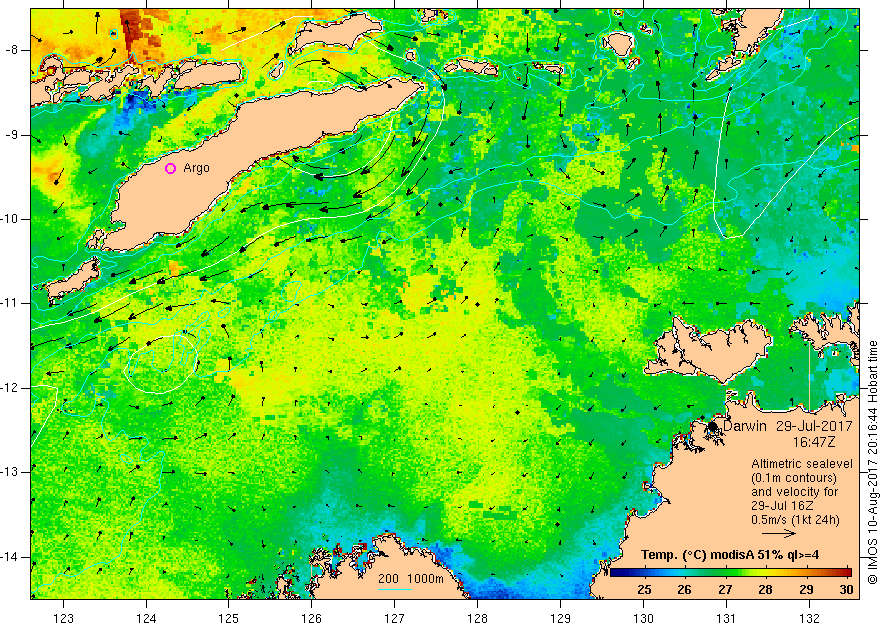Click latitude axis label -12
This screenshot has height=630, width=880.
[11, 388]
